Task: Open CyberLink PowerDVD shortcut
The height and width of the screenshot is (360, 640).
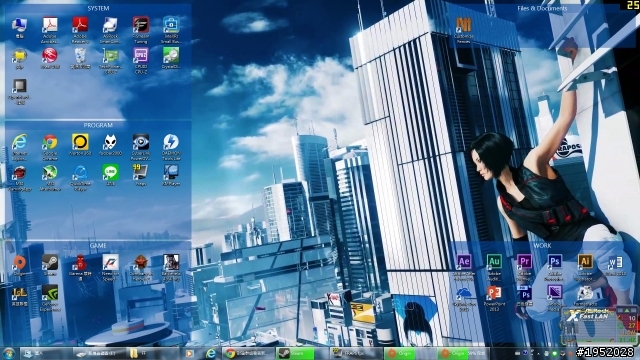Action: [141, 147]
